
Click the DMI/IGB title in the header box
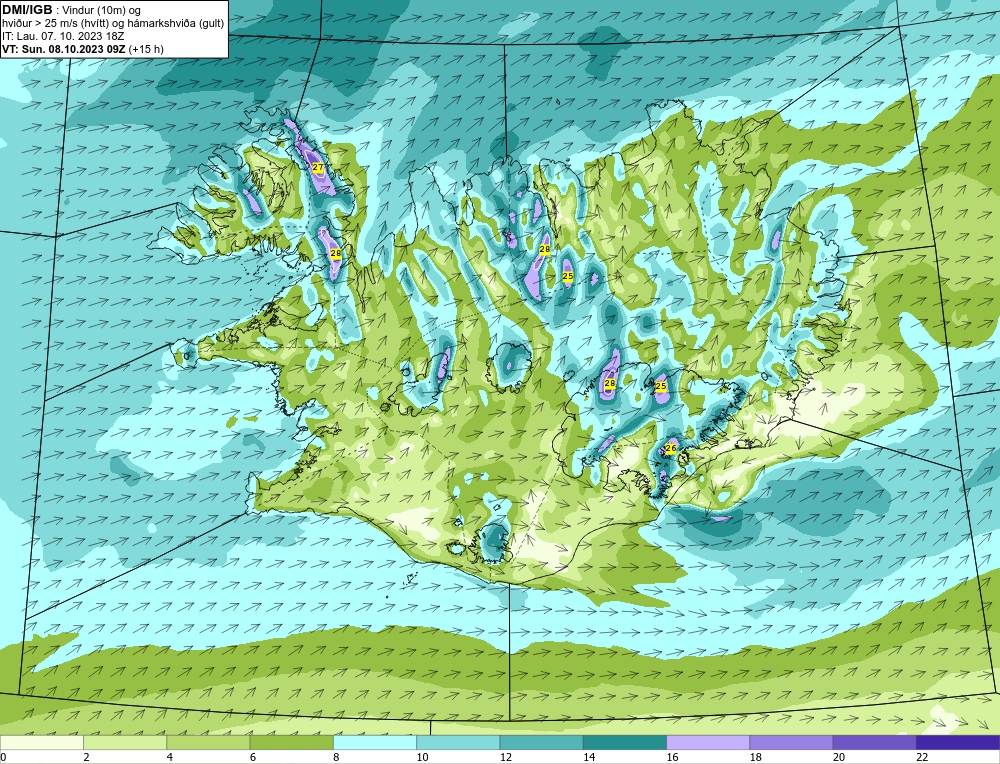click(x=28, y=10)
